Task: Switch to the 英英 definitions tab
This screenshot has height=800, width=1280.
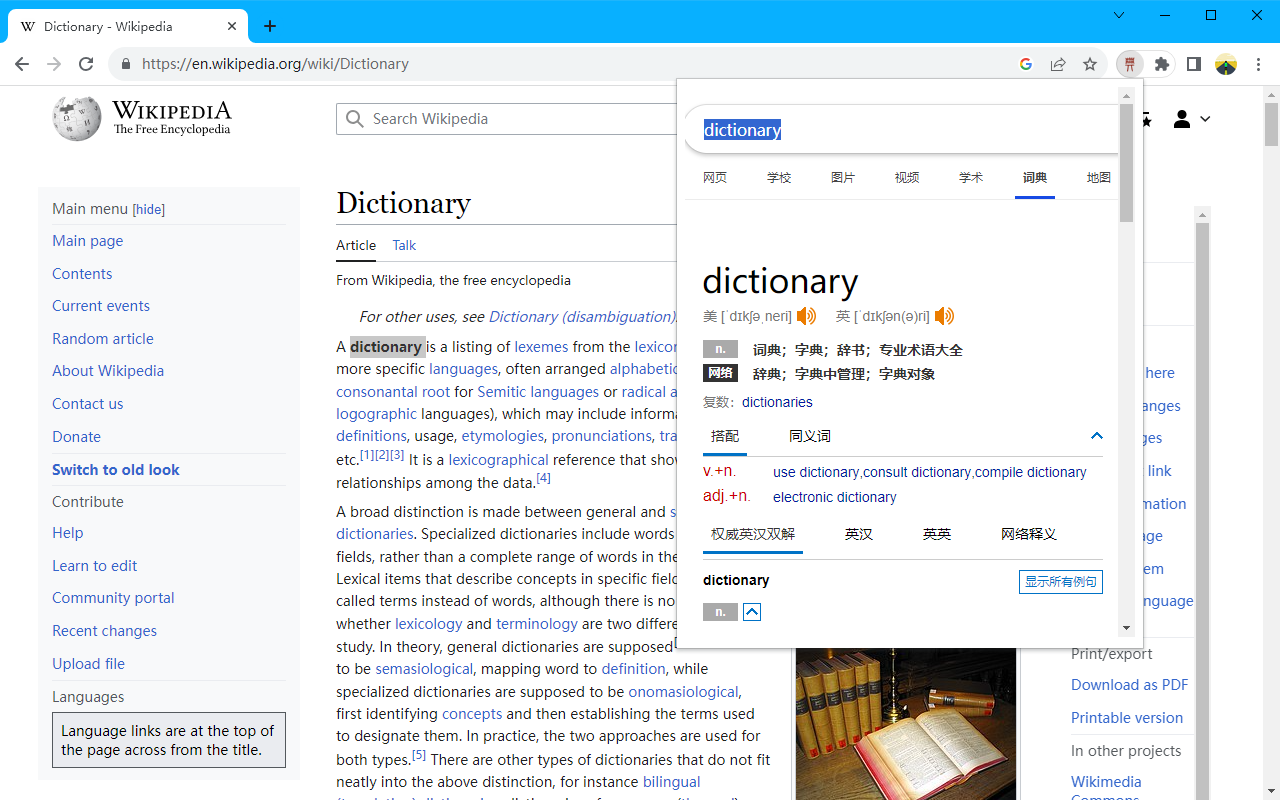Action: coord(937,534)
